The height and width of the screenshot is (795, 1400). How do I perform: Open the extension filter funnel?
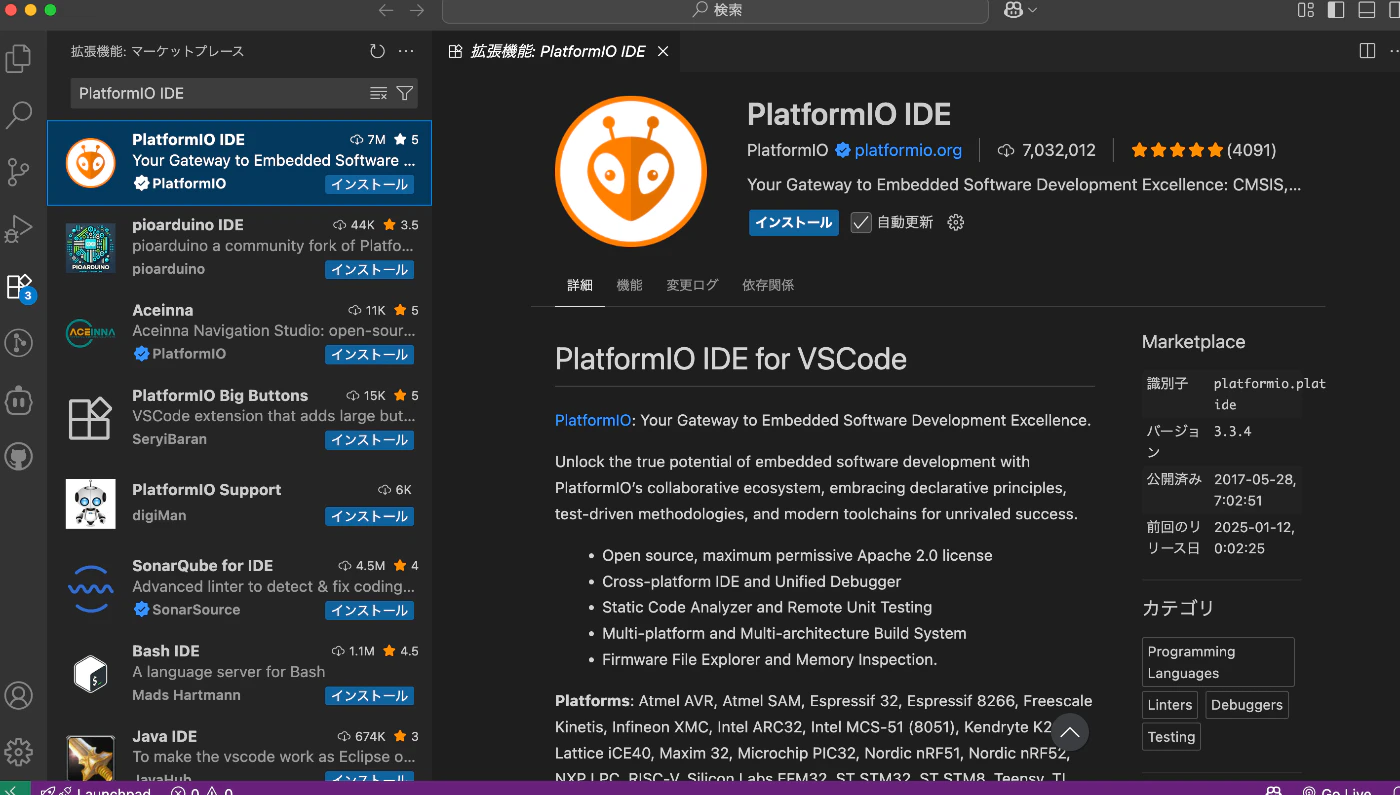click(x=404, y=93)
